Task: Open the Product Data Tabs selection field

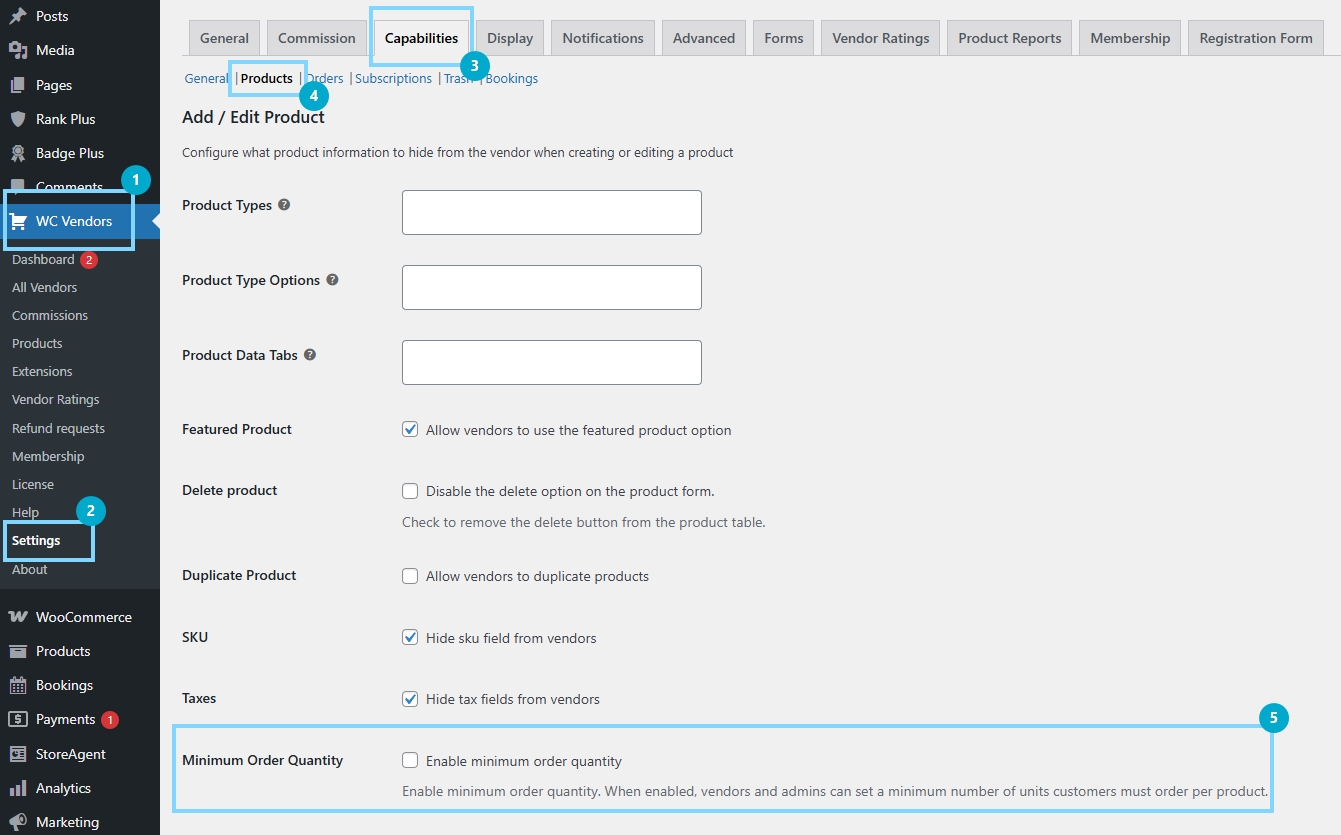Action: [551, 363]
